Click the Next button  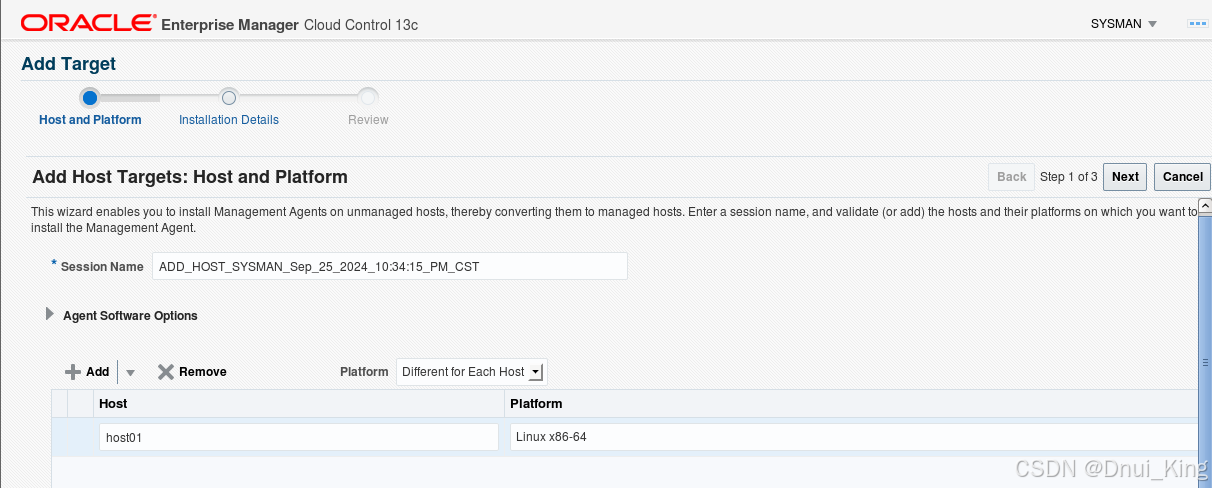(1125, 177)
